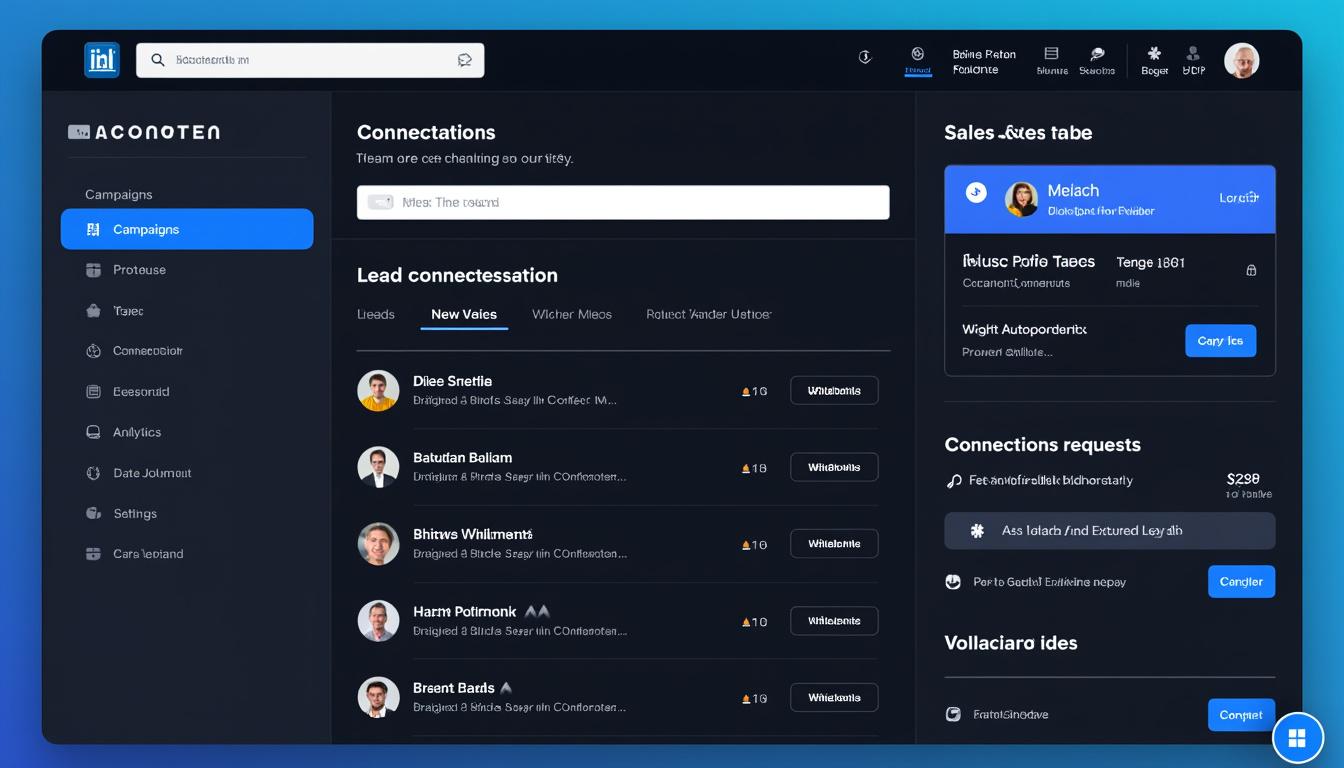The image size is (1344, 768).
Task: Click the Whitebonts button for Batudan Ballam
Action: click(x=834, y=467)
